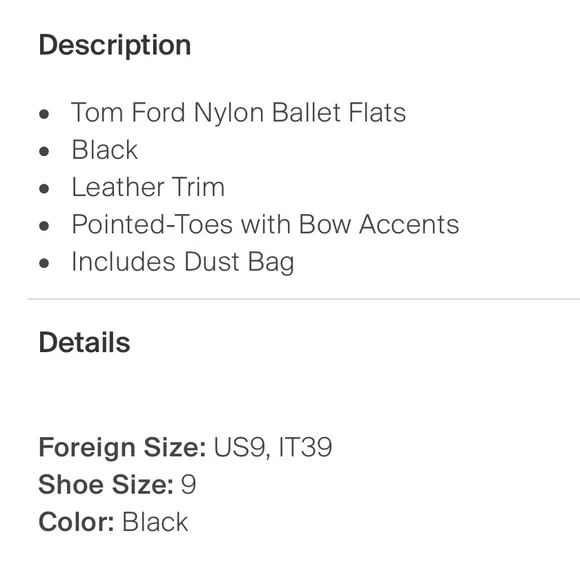The width and height of the screenshot is (580, 580).
Task: Click the bullet before Pointed-Toes
Action: [44, 226]
